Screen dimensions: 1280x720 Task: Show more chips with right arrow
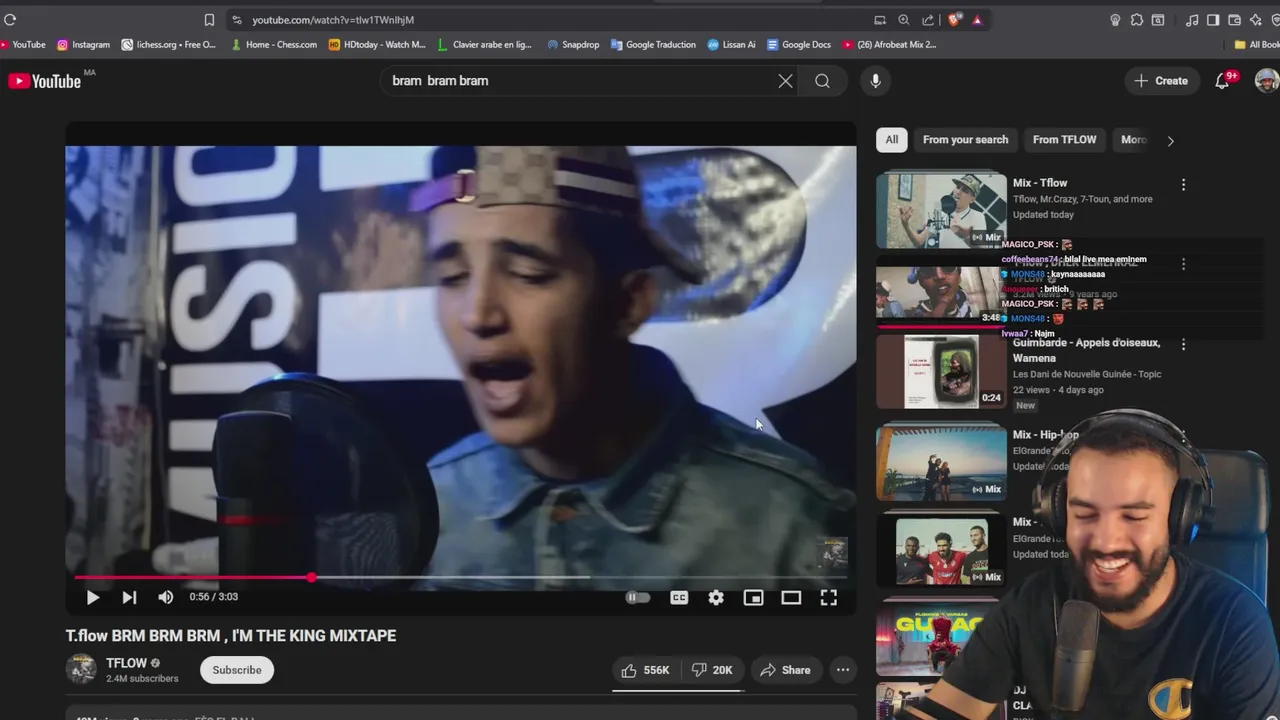point(1170,141)
